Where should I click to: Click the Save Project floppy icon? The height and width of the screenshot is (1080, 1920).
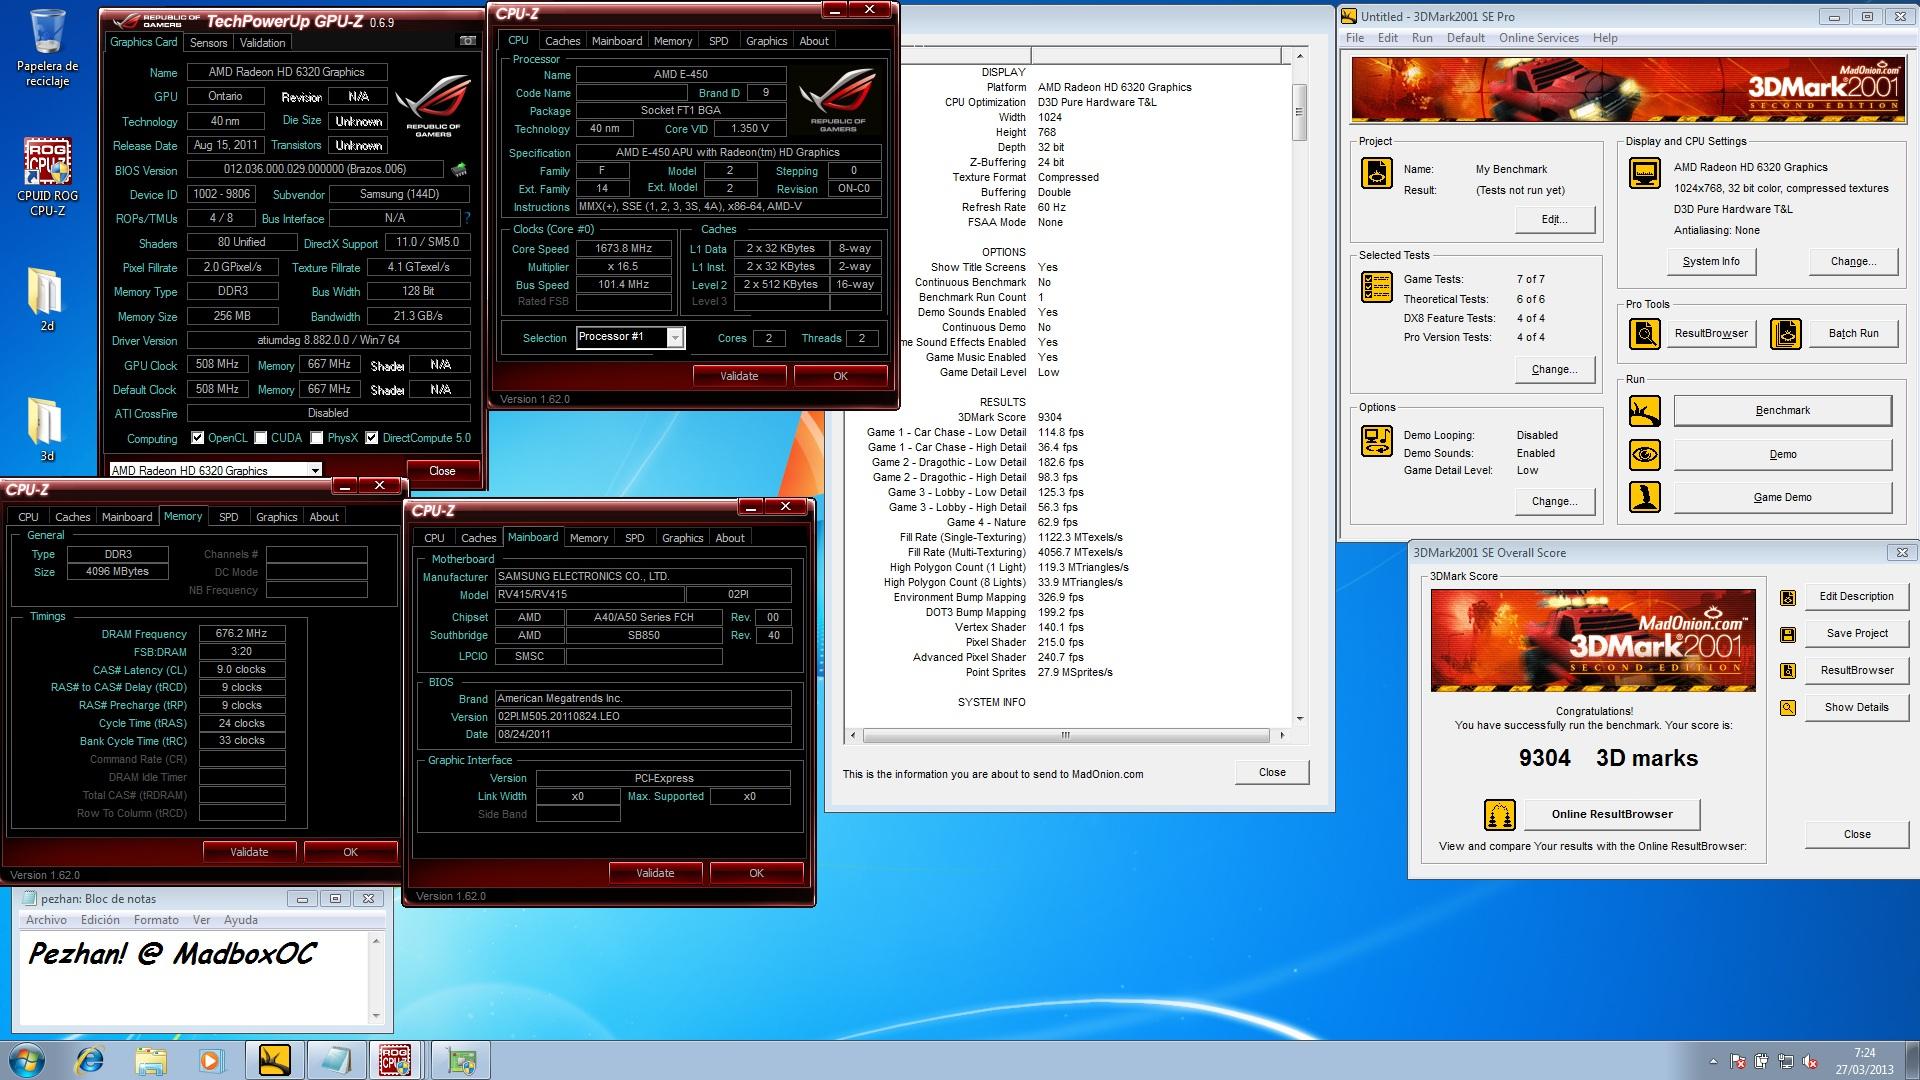click(1787, 634)
